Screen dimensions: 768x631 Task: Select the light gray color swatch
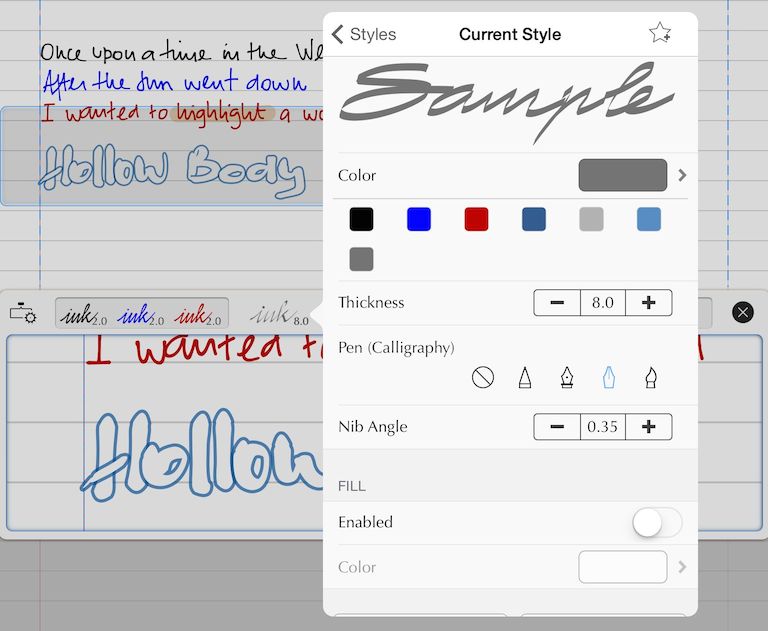tap(591, 219)
